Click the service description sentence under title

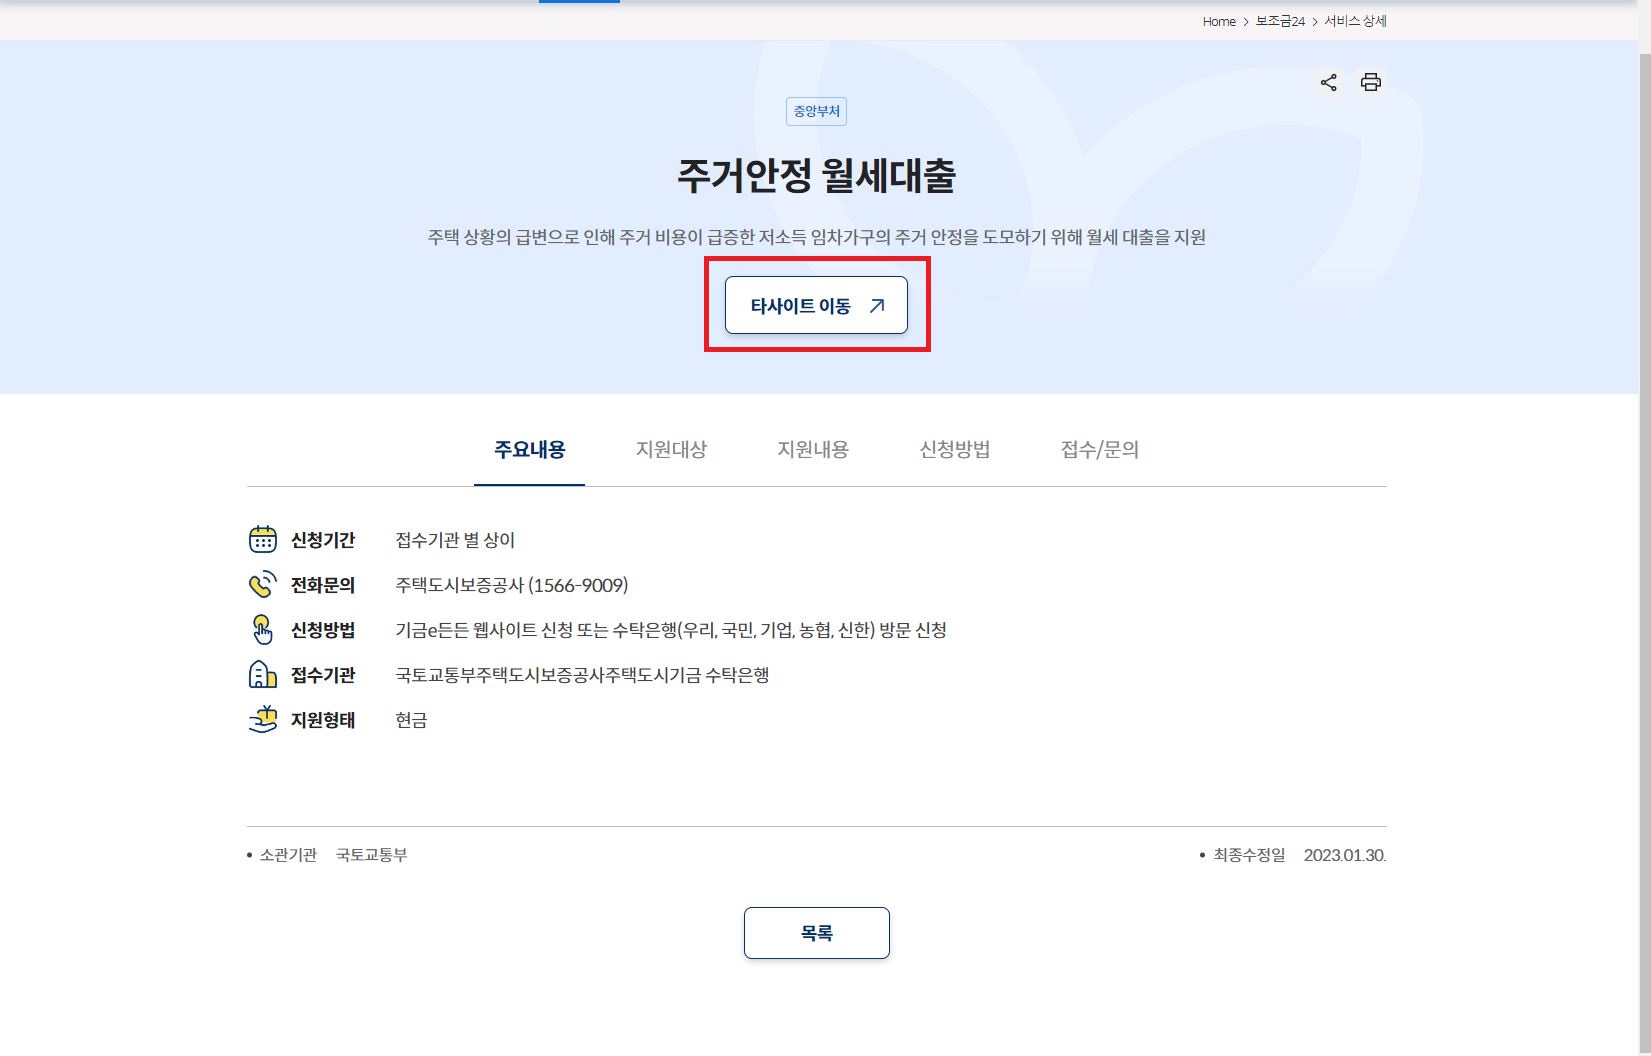(x=816, y=237)
